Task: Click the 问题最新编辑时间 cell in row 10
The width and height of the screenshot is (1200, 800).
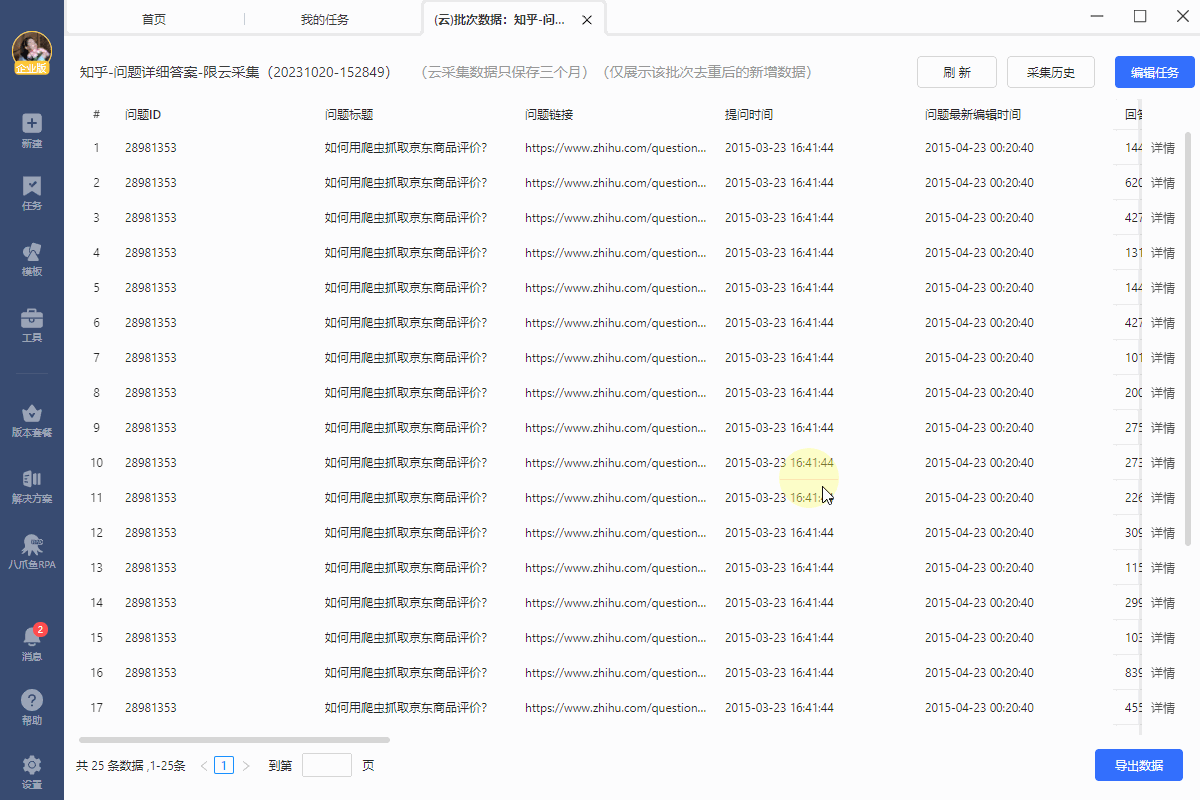Action: tap(979, 463)
